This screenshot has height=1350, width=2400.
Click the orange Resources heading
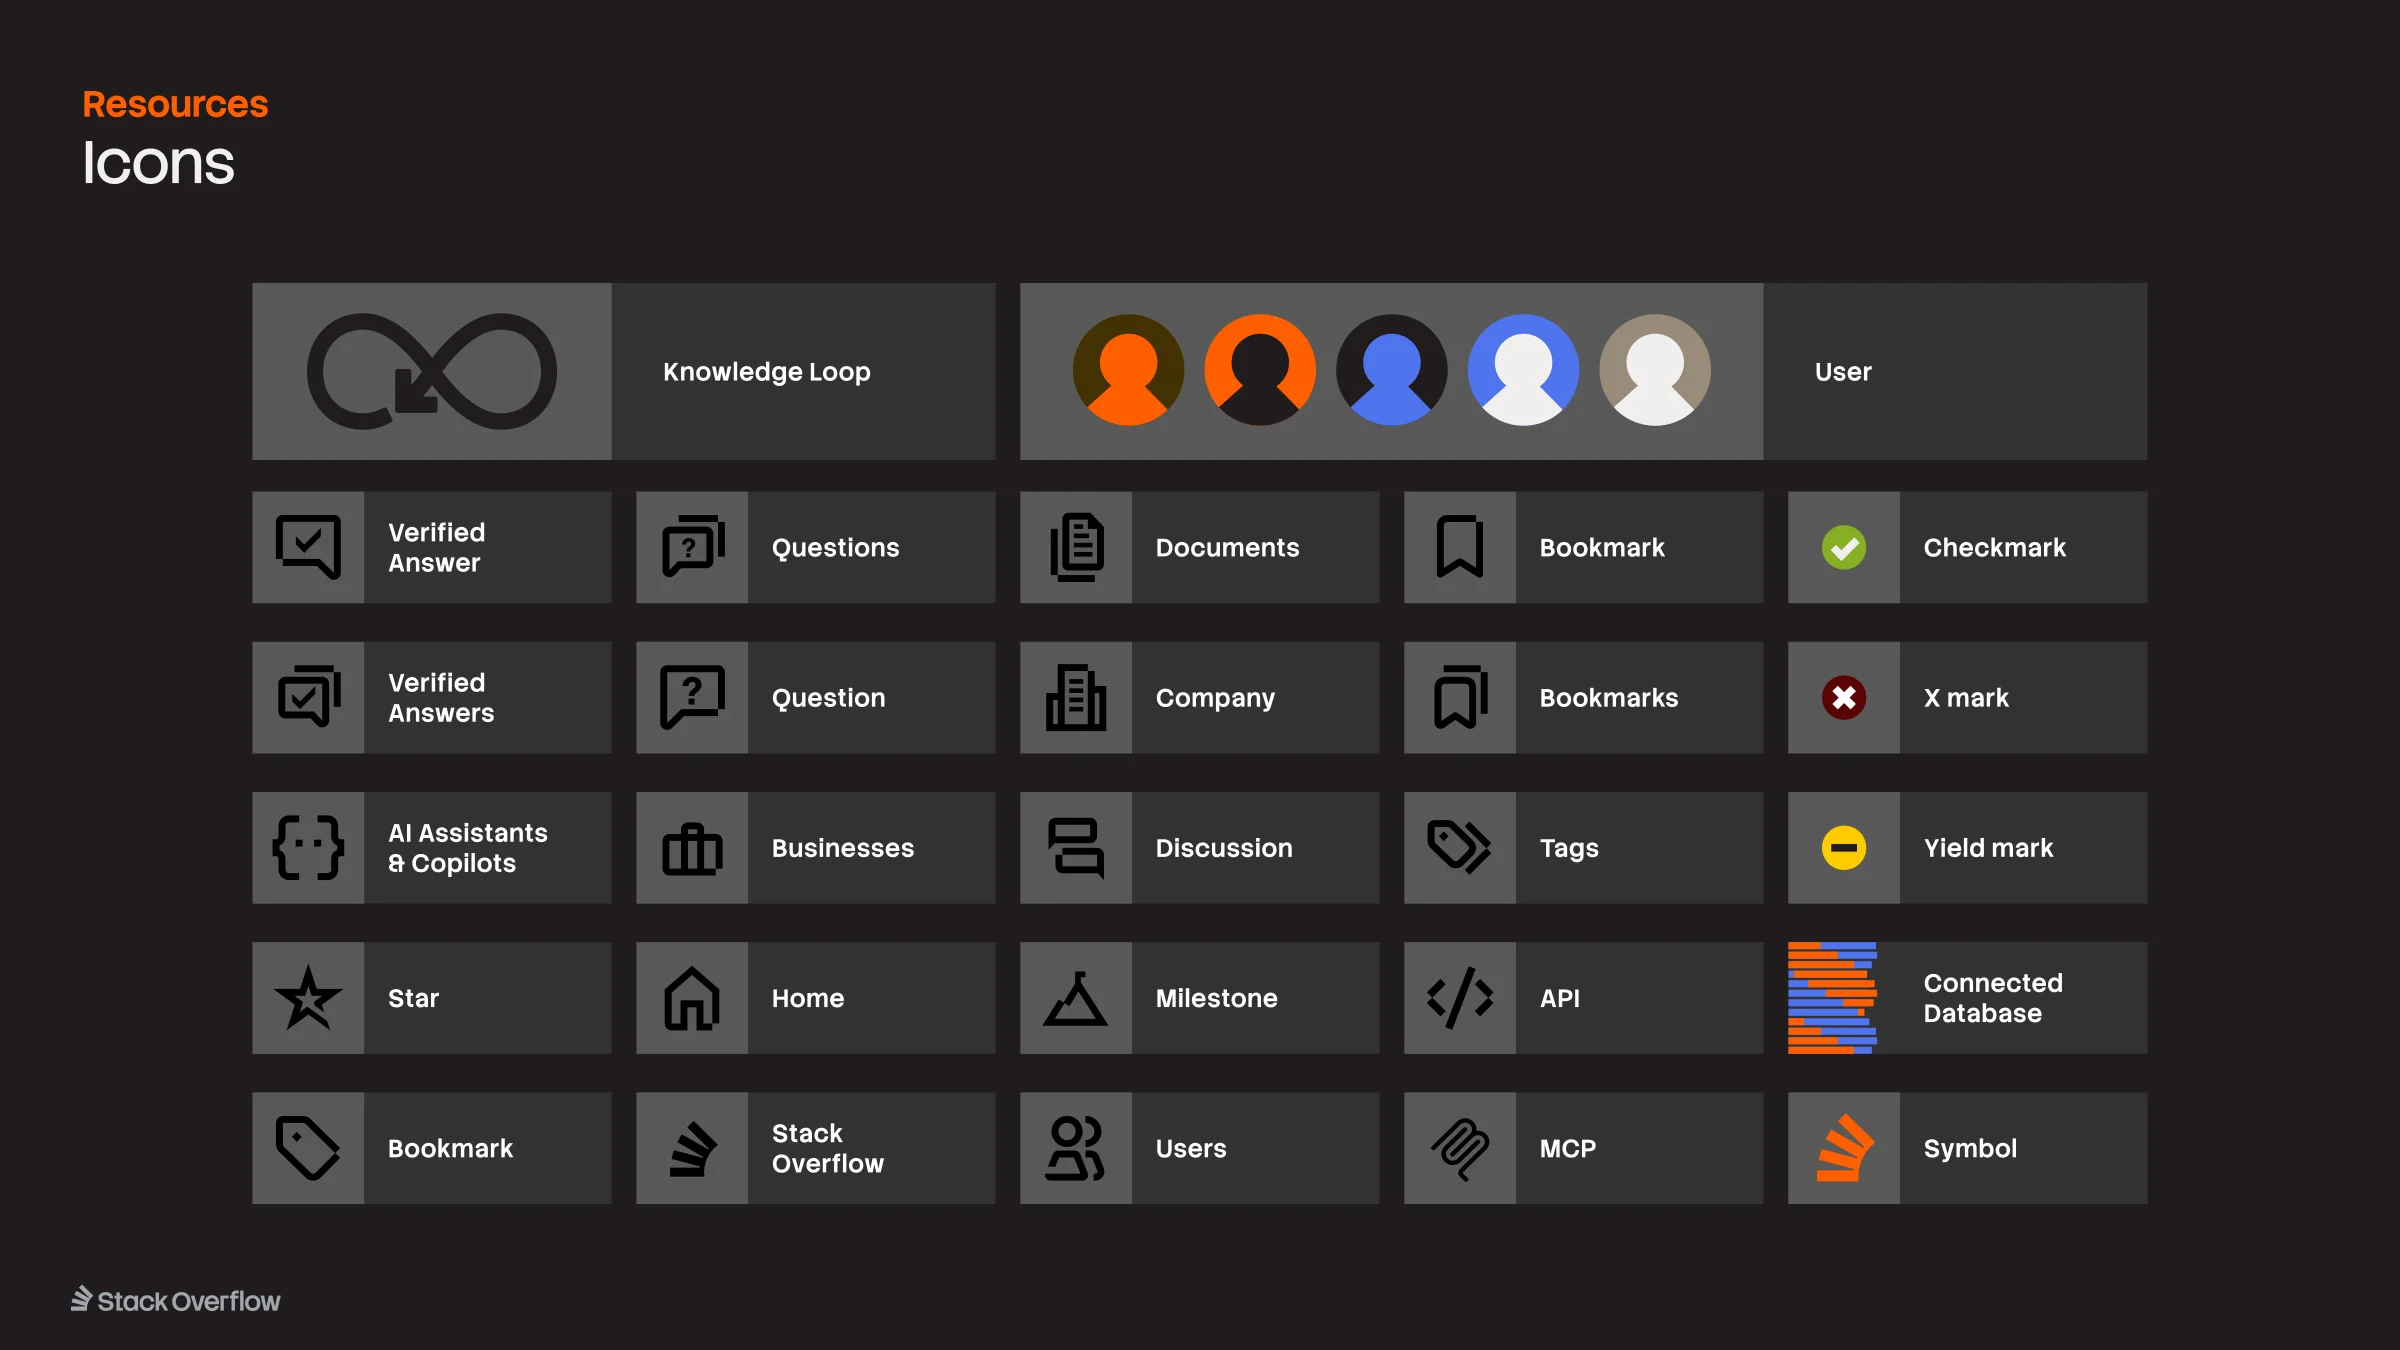[175, 104]
